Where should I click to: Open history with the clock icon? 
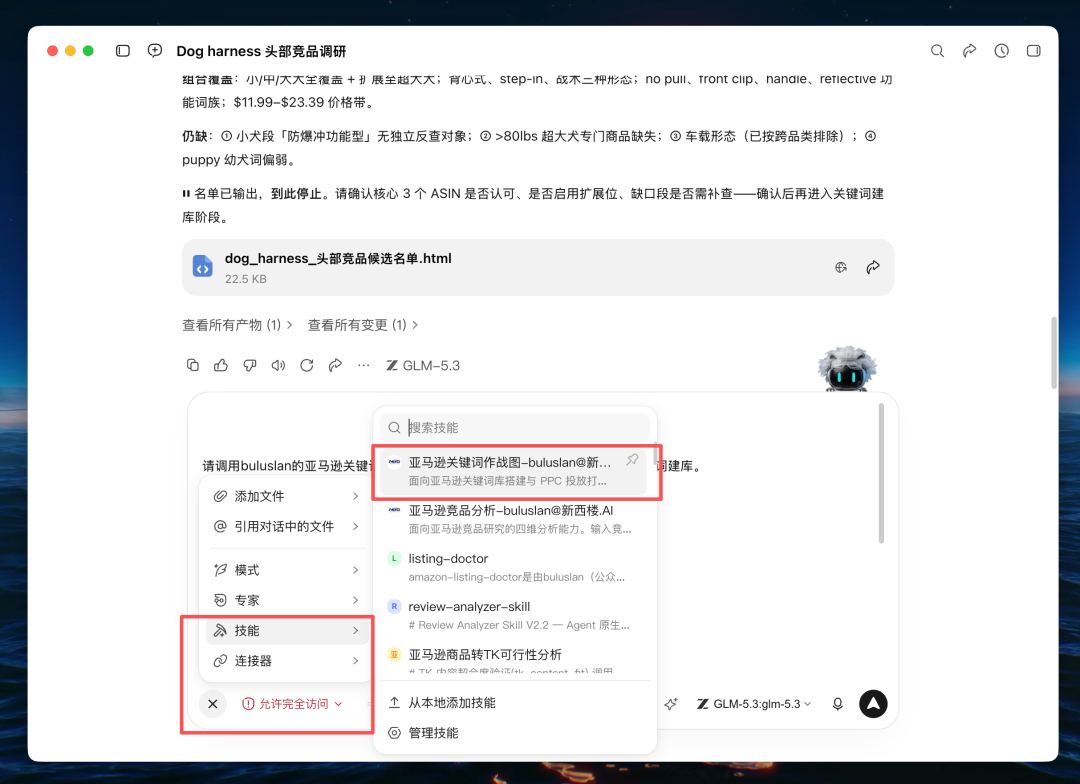(1001, 51)
